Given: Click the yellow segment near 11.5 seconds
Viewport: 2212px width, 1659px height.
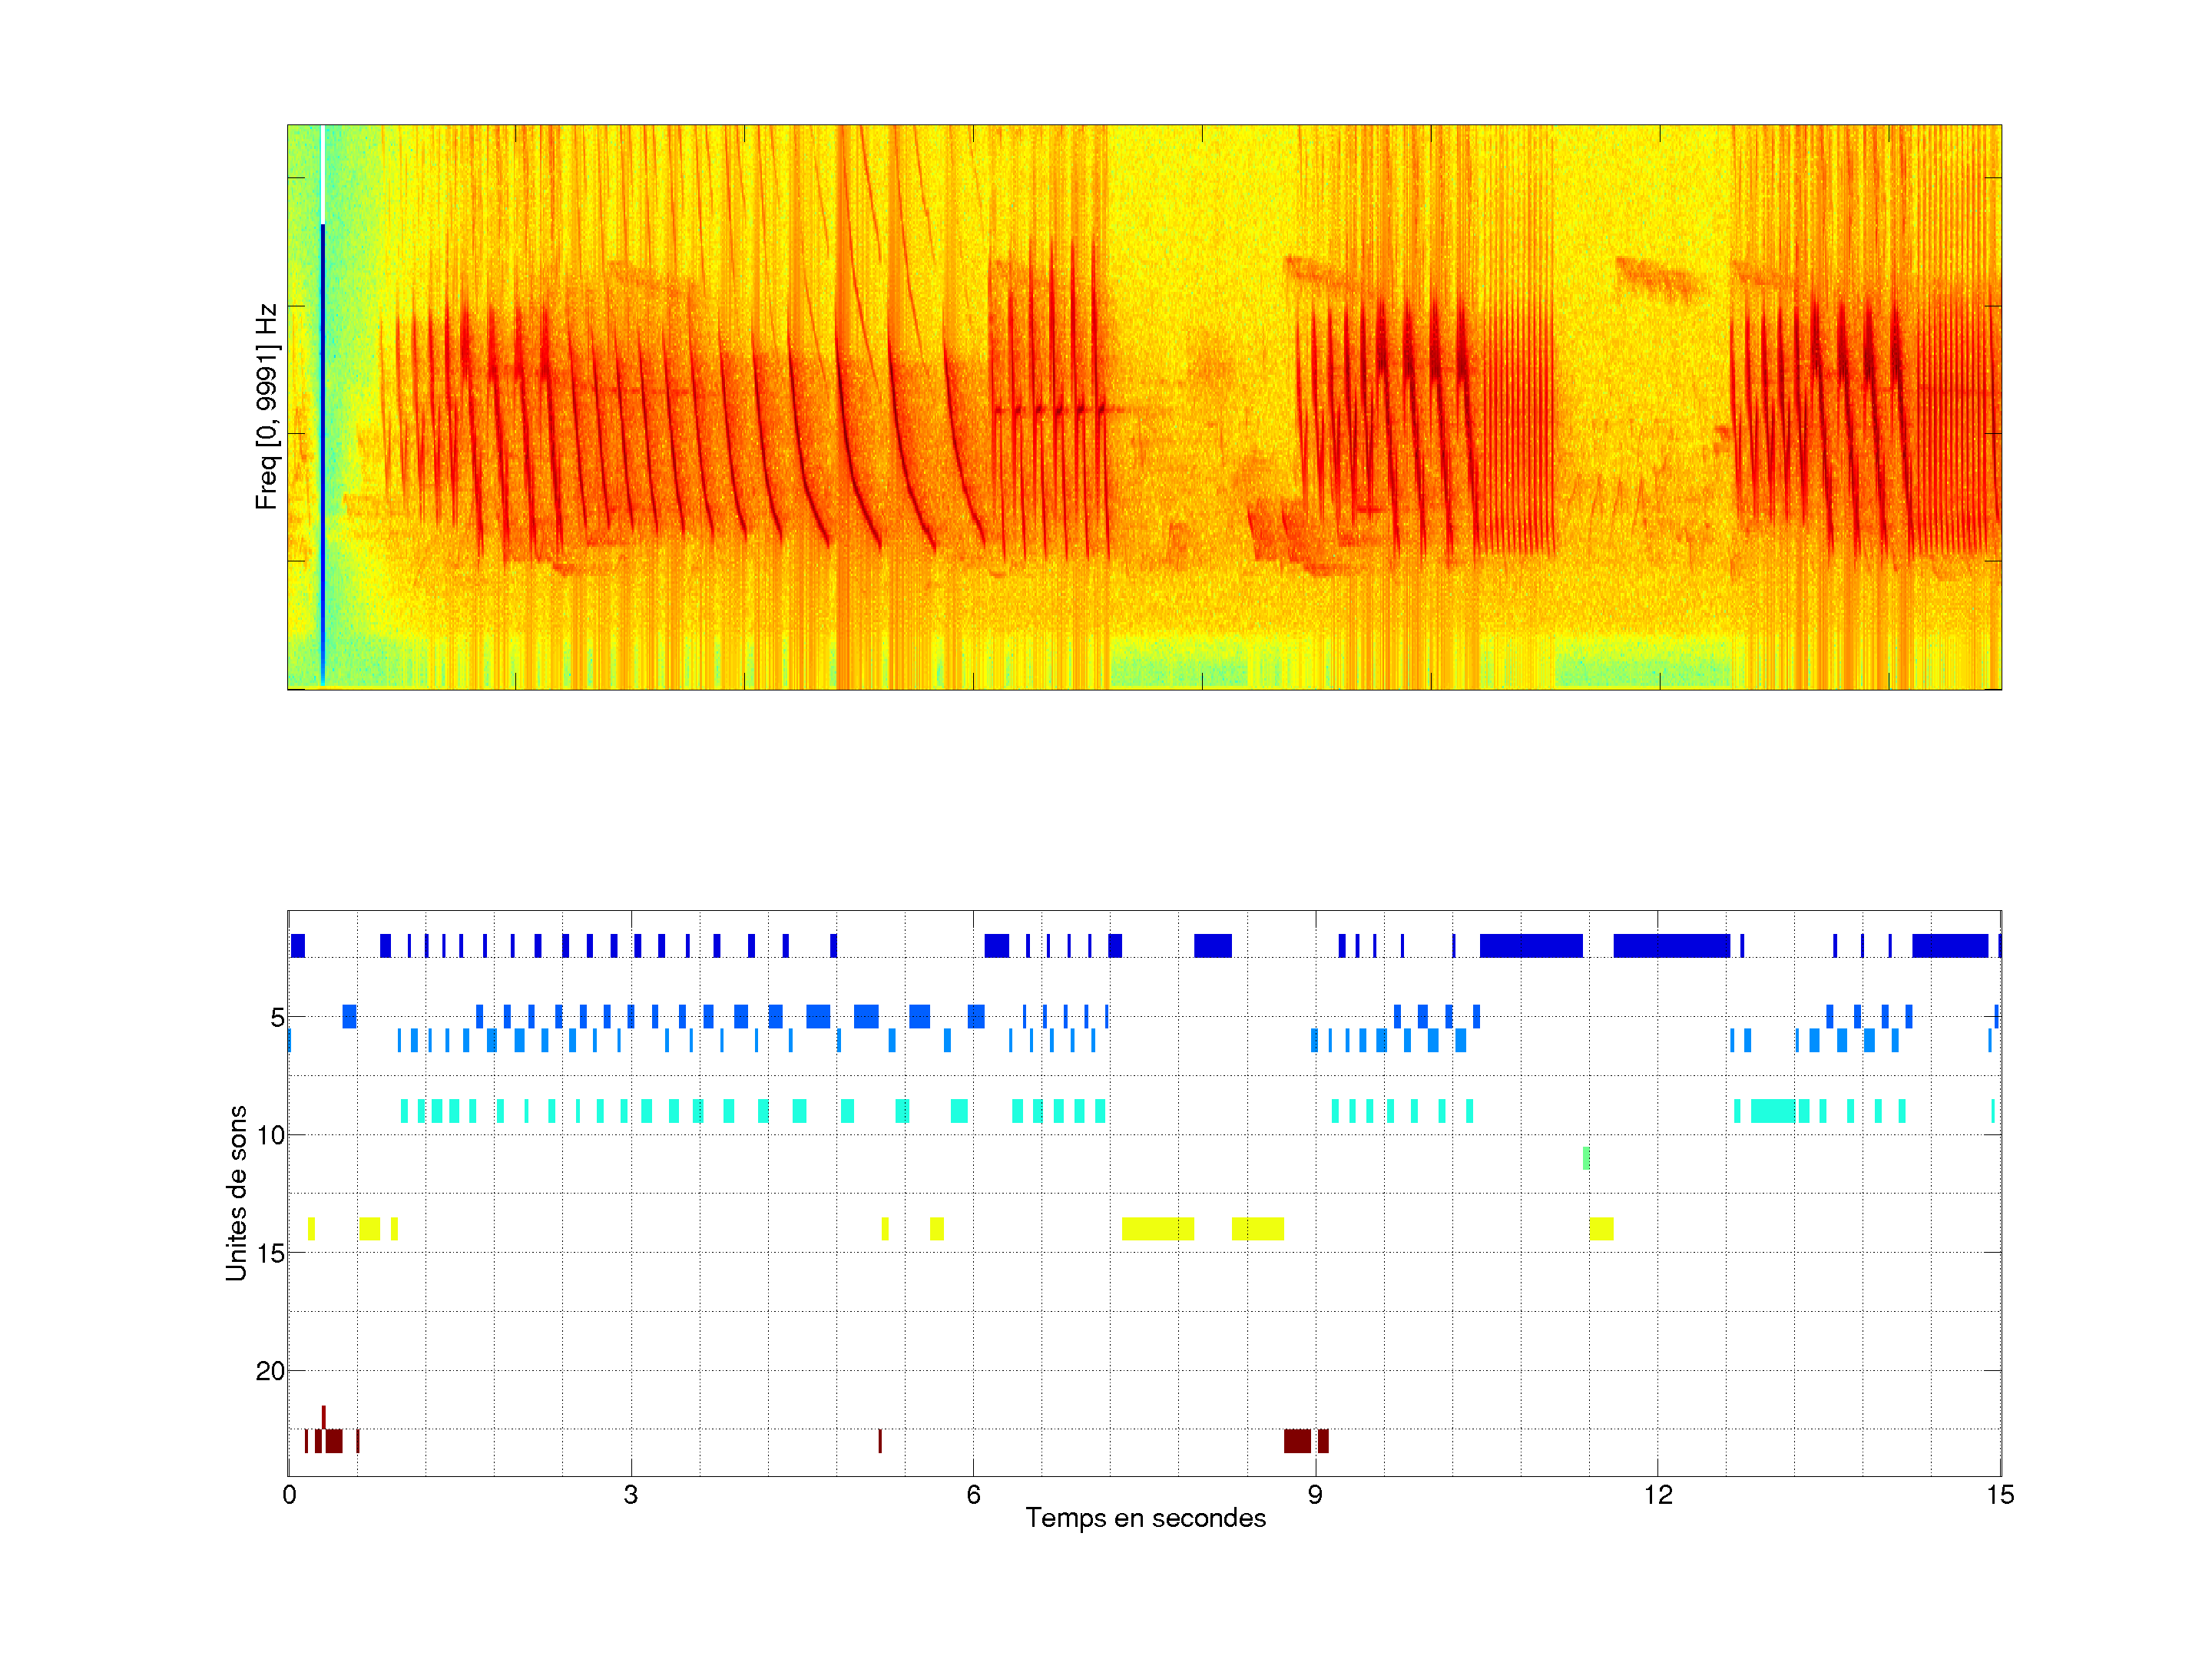Looking at the screenshot, I should [1601, 1228].
